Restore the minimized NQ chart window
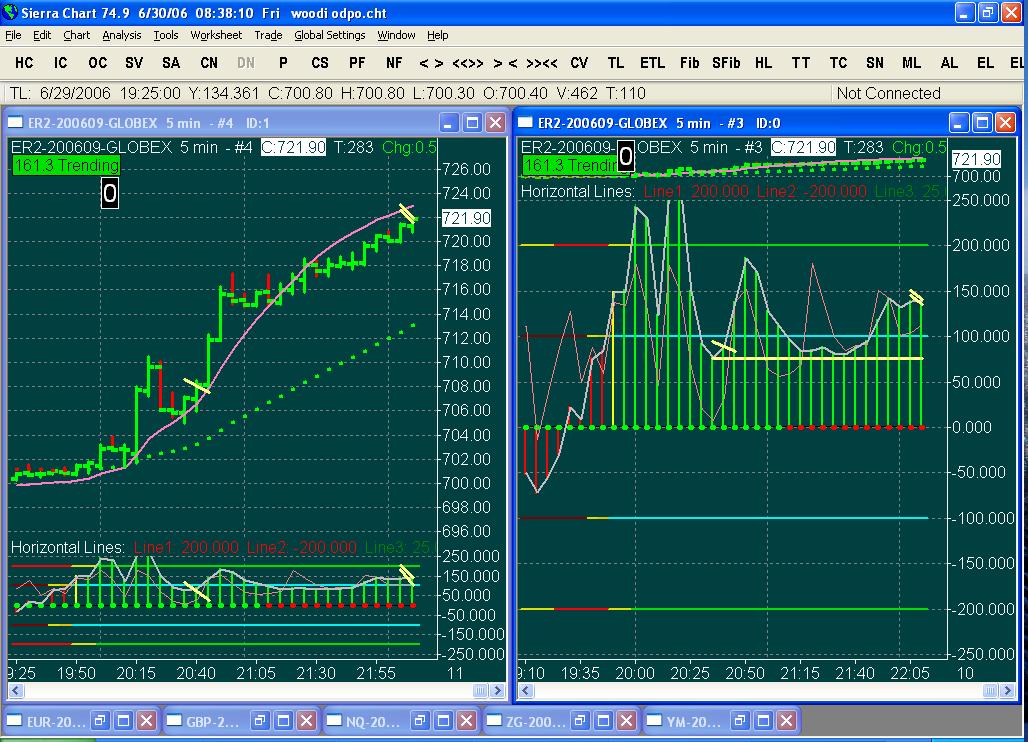This screenshot has width=1028, height=742. (x=421, y=720)
